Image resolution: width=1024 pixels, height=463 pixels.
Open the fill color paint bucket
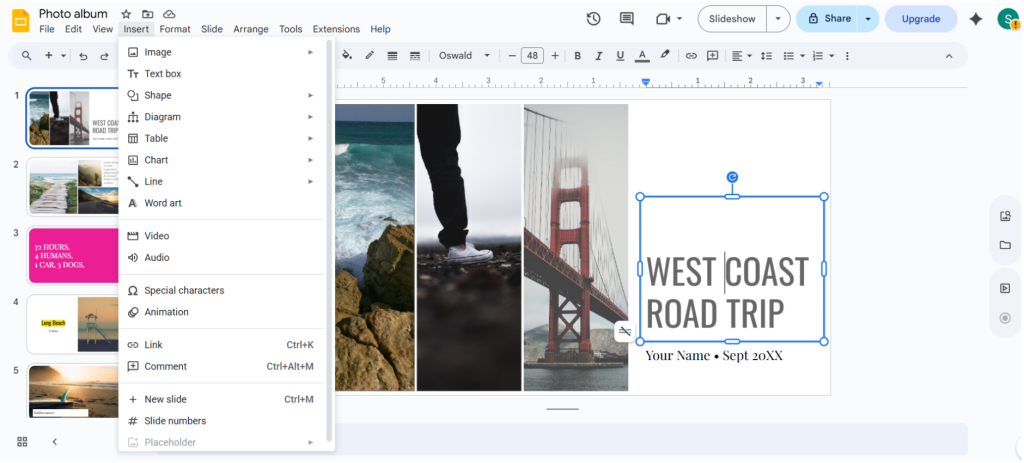[x=347, y=56]
